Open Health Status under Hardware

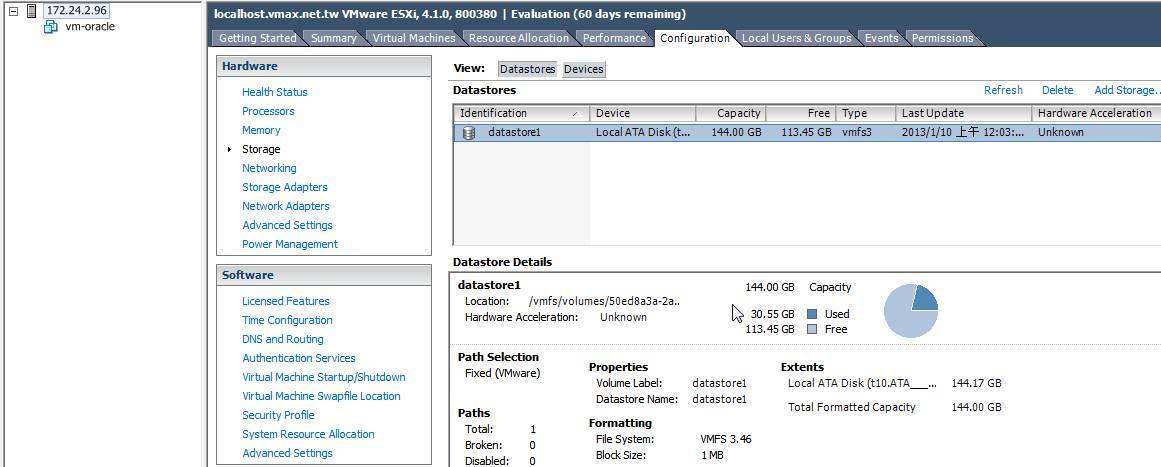point(275,92)
